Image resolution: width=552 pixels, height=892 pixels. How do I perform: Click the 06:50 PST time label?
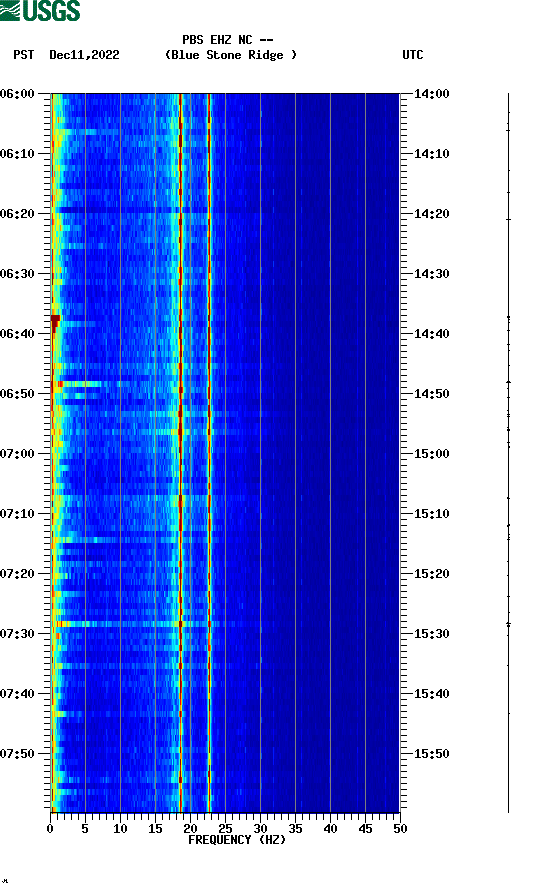[x=17, y=394]
